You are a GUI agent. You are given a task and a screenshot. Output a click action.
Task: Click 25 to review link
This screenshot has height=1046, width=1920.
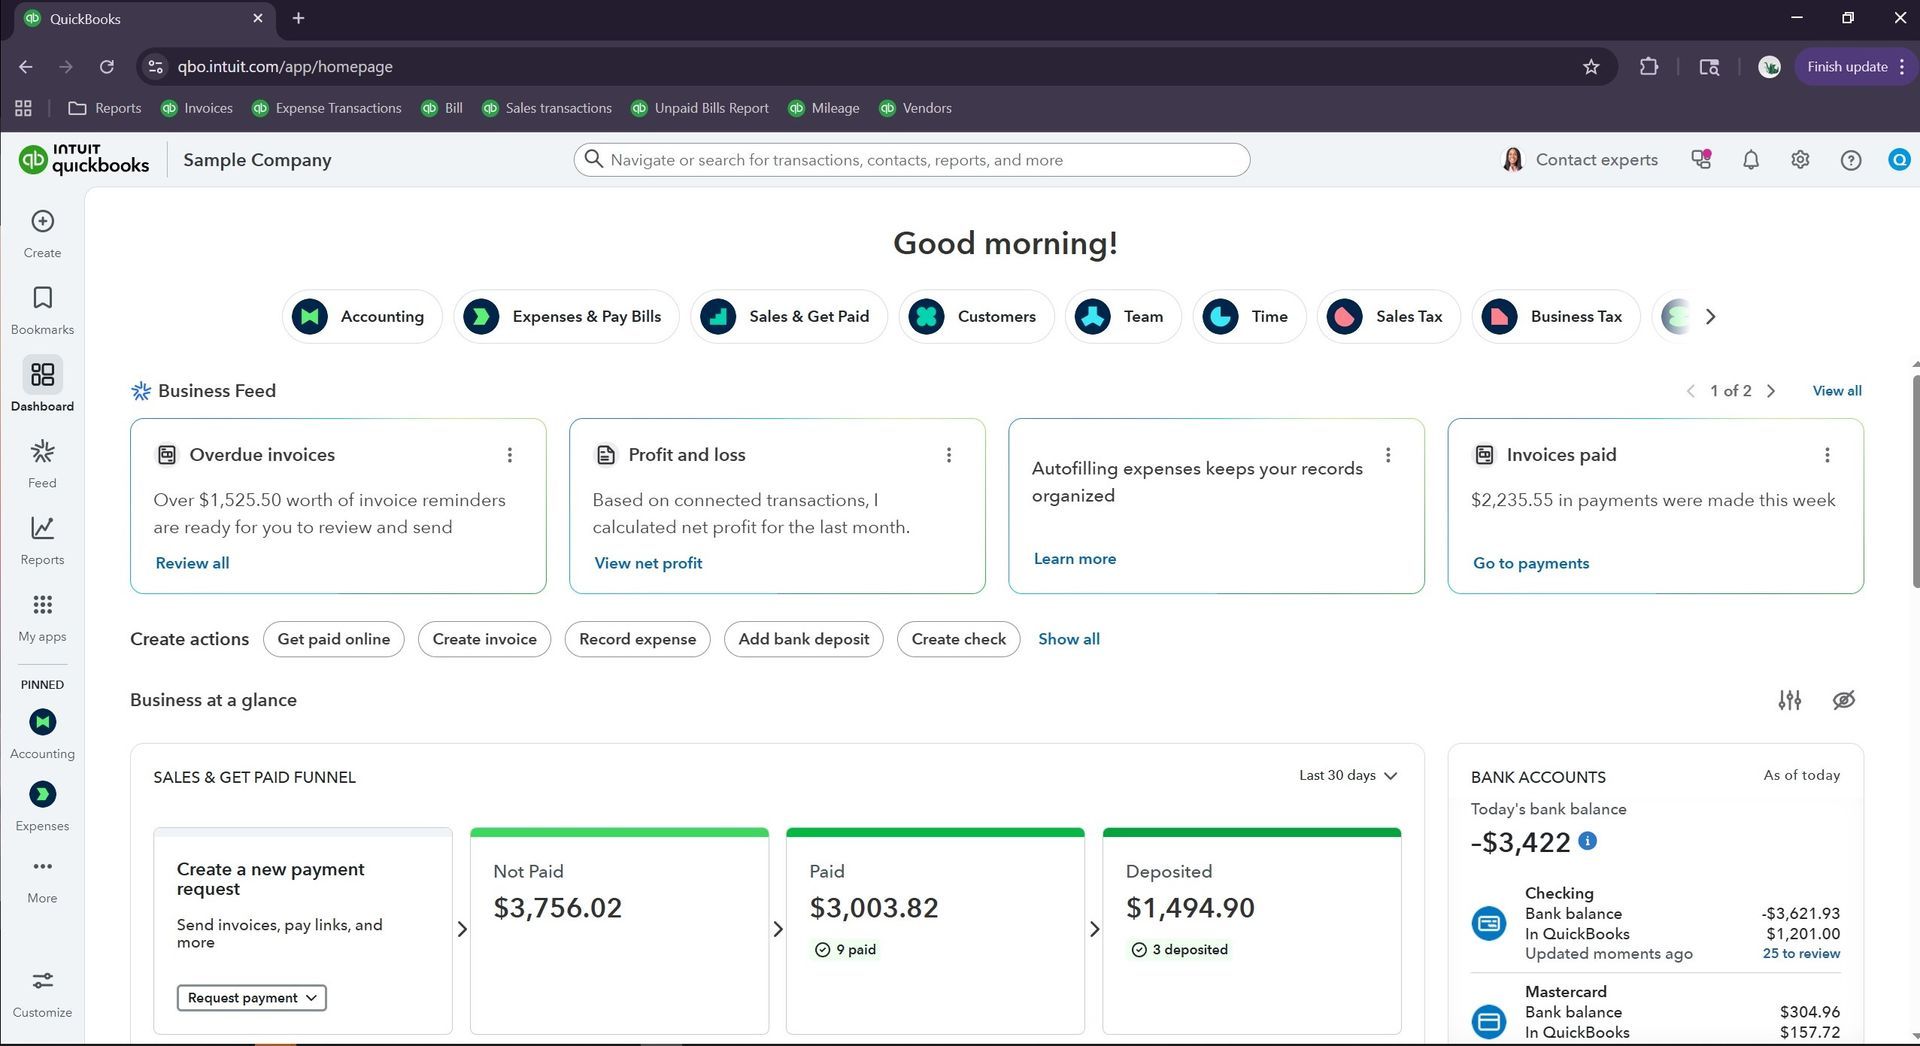click(x=1801, y=954)
